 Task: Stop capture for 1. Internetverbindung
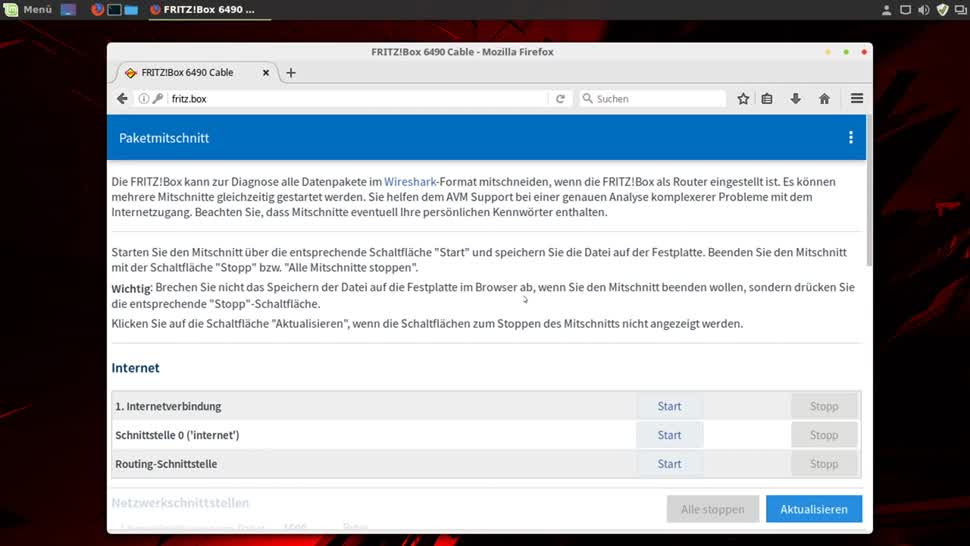tap(824, 406)
